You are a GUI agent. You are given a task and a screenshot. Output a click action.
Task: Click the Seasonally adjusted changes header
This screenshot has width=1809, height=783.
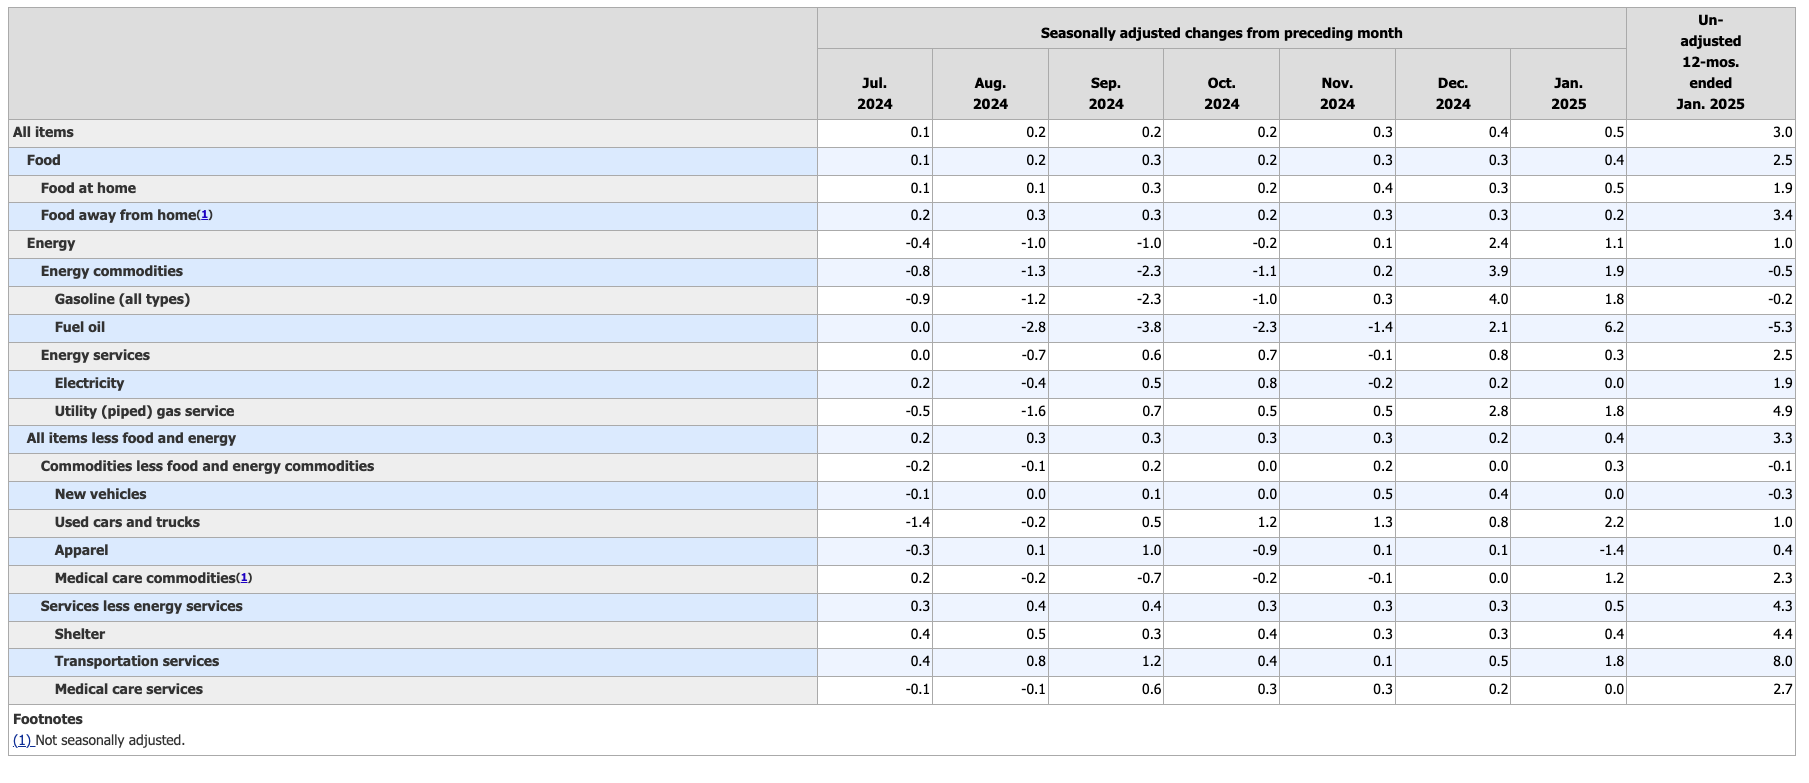tap(1221, 33)
